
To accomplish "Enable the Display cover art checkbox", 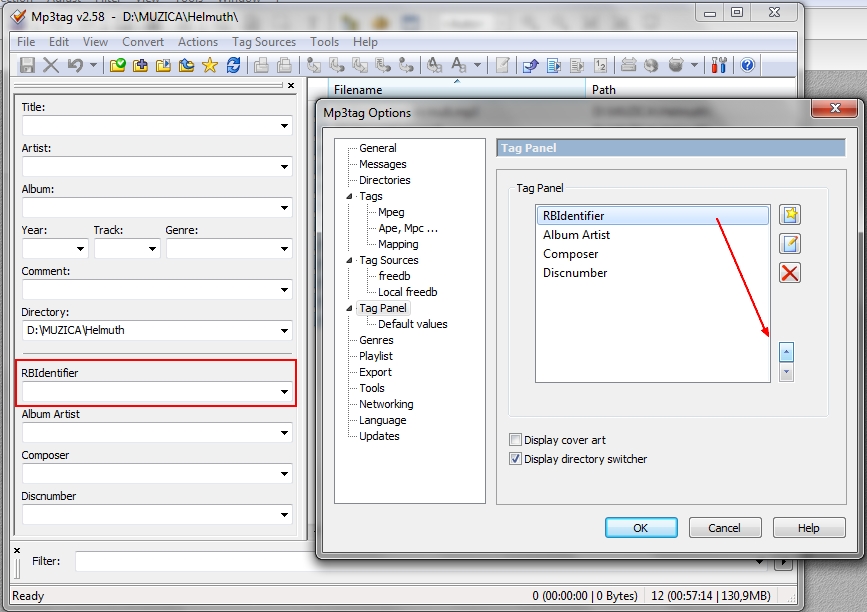I will click(515, 440).
